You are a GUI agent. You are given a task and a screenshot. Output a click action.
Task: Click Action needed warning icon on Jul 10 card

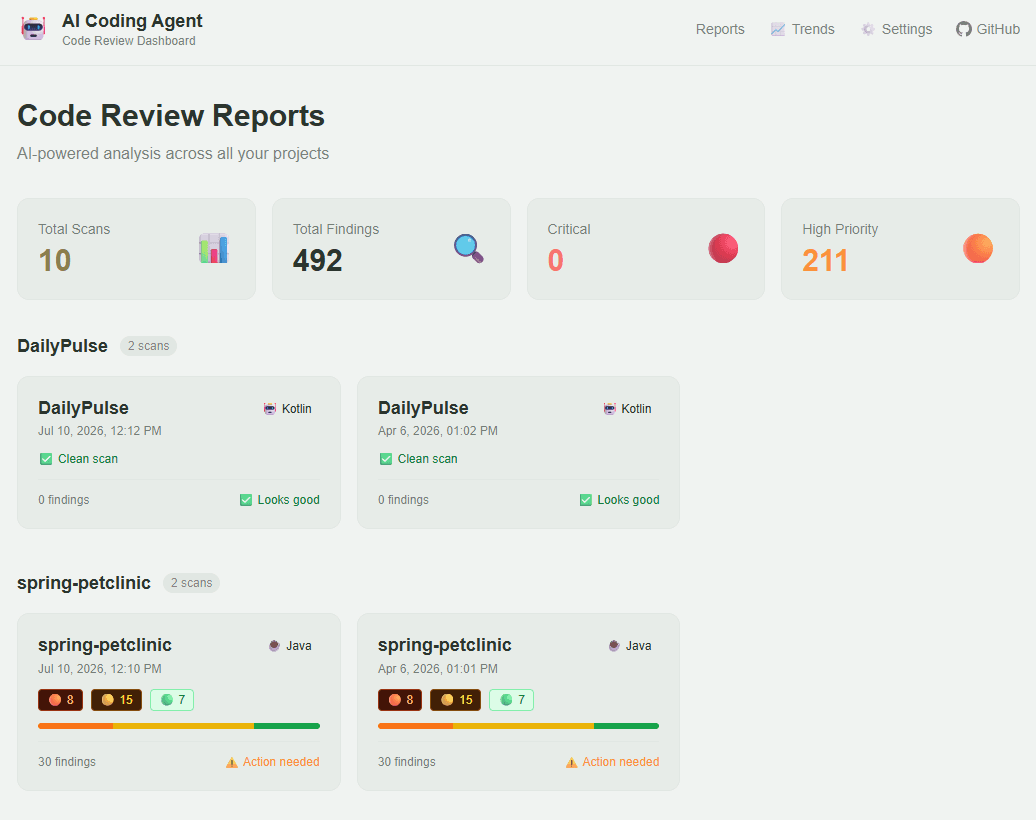pos(232,763)
